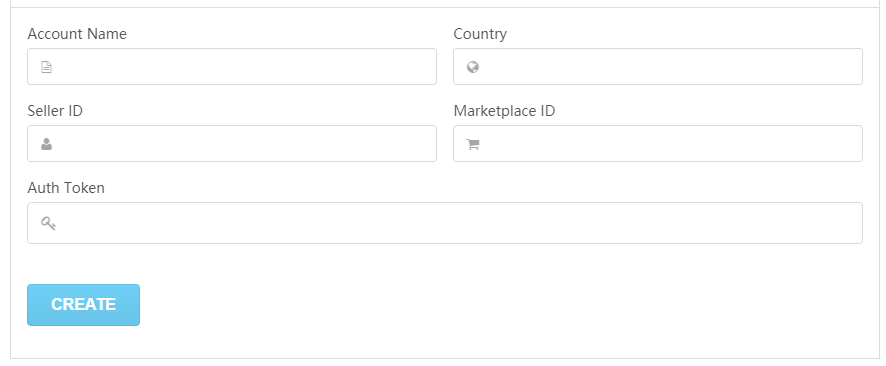Focus the Marketplace ID input field
The width and height of the screenshot is (886, 366).
pos(658,143)
